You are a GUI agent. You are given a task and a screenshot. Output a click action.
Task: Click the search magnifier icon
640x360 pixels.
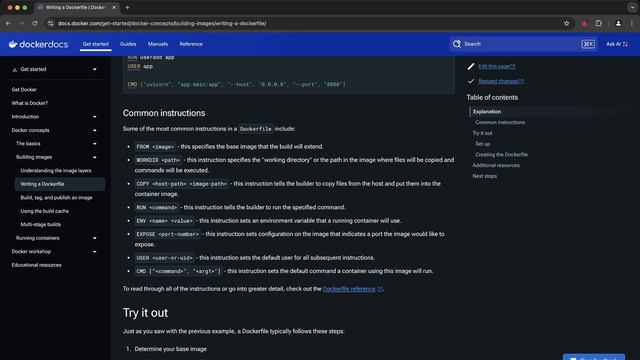coord(457,44)
